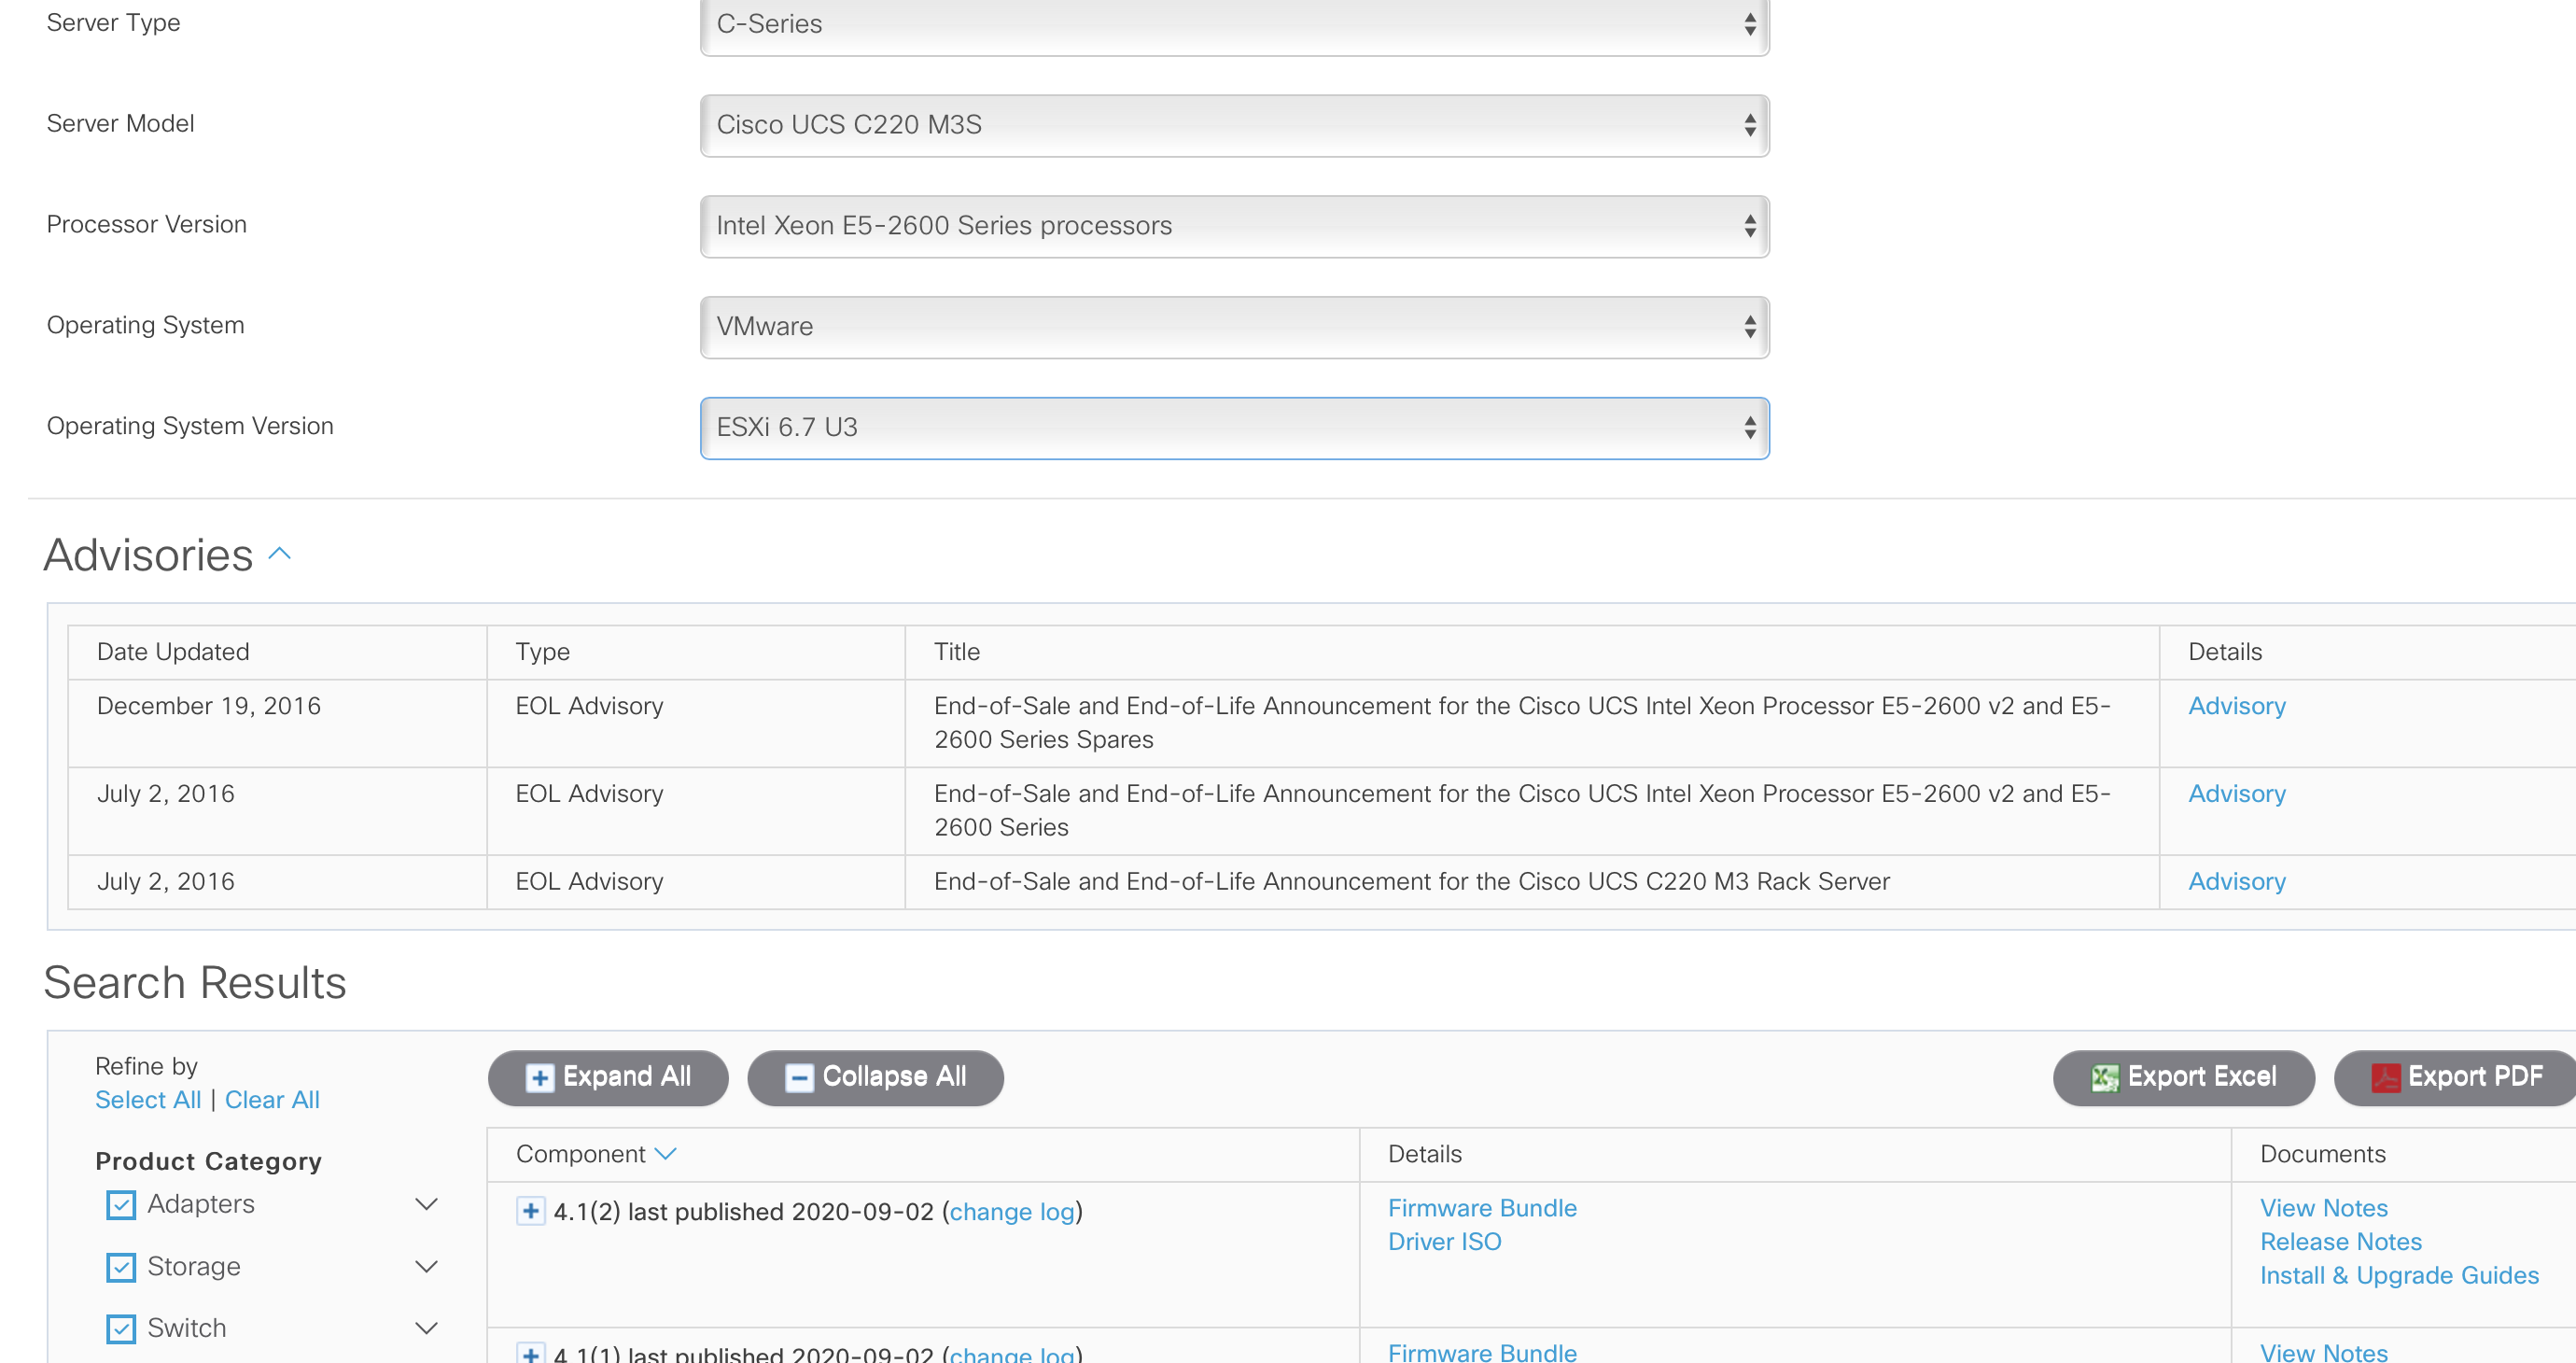This screenshot has height=1363, width=2576.
Task: Export search results as PDF
Action: [2455, 1077]
